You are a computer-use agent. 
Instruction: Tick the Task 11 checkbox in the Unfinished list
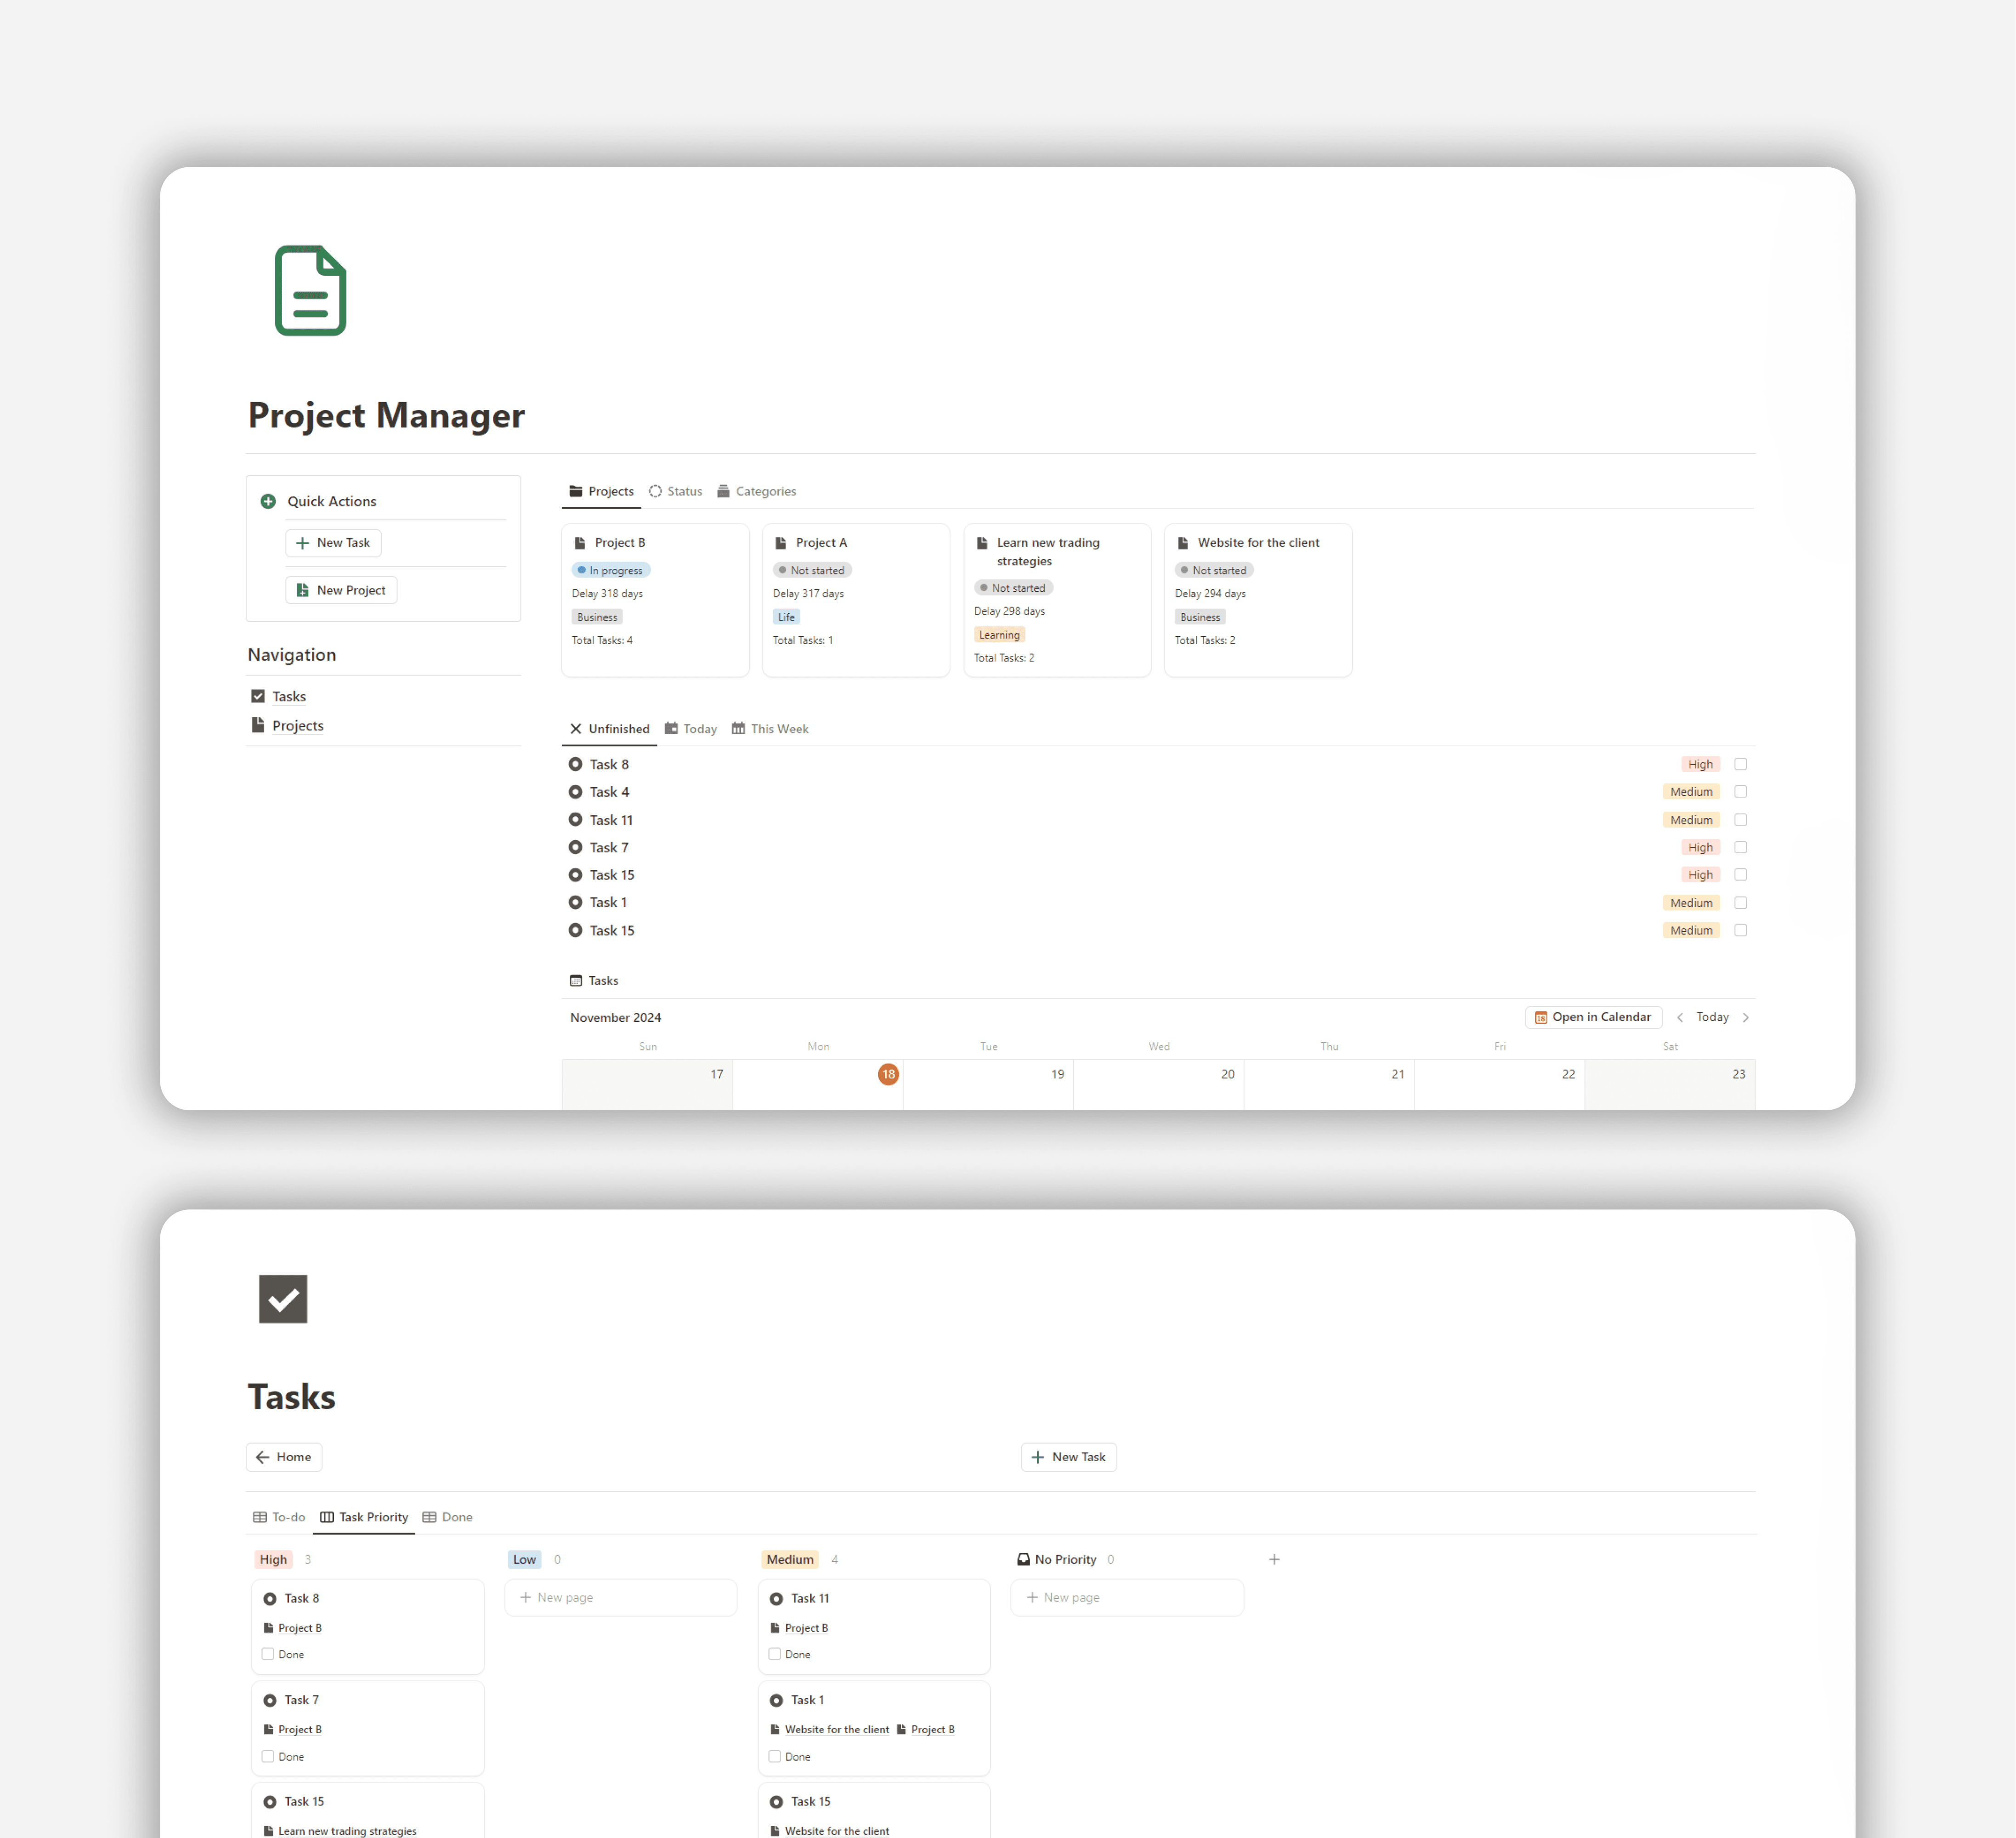1740,820
